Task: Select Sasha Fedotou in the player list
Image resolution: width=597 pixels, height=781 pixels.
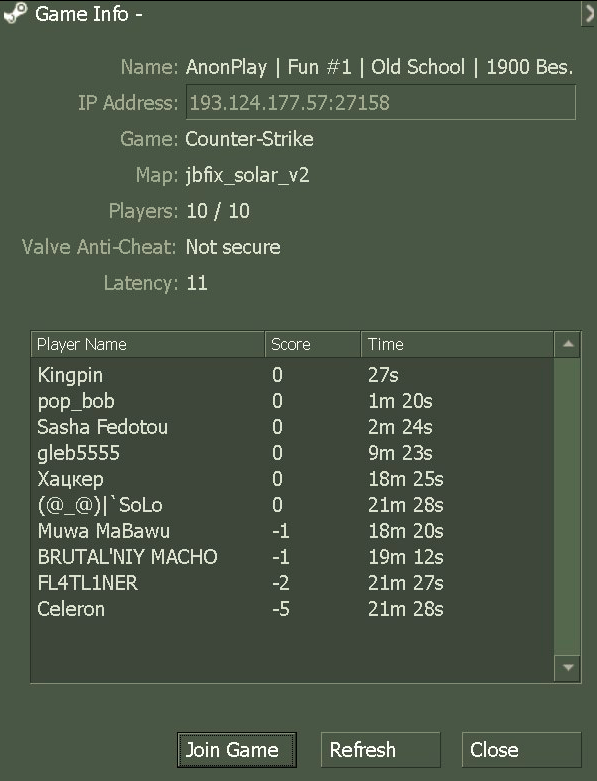Action: [292, 427]
